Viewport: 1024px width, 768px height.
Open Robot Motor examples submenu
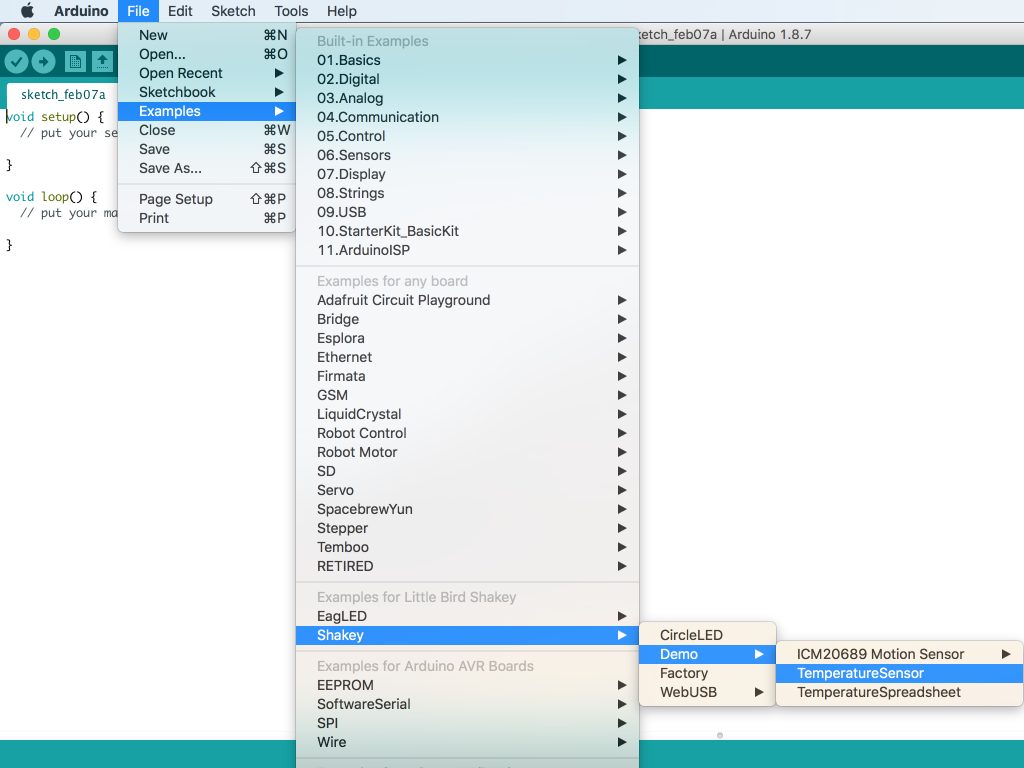point(468,451)
